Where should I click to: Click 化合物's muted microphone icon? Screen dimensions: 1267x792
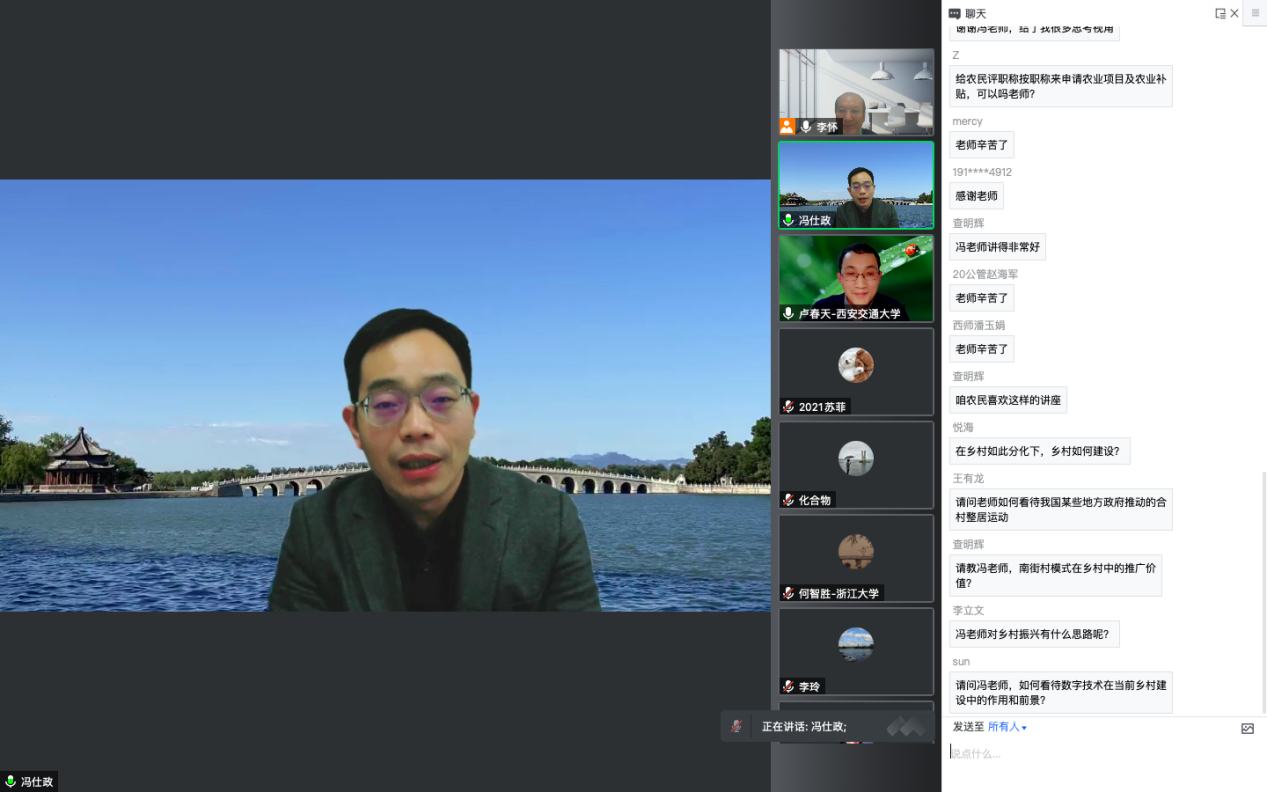788,500
